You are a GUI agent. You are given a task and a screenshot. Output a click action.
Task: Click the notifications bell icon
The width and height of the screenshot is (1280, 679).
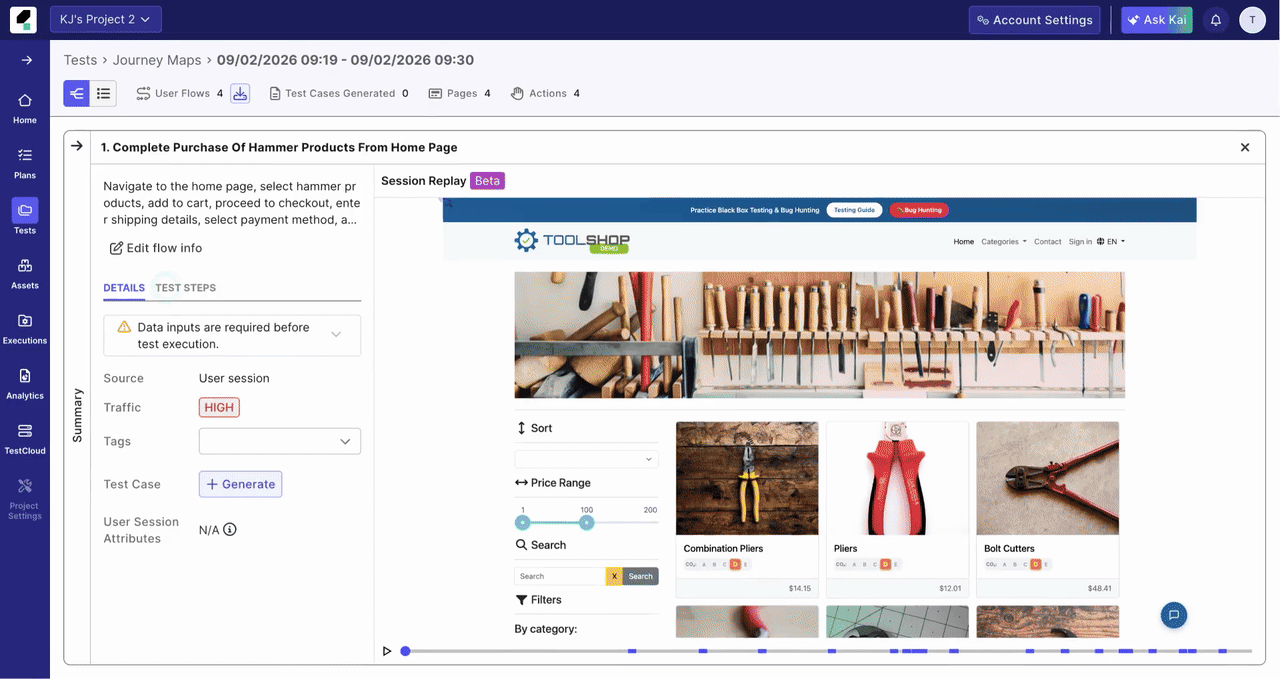click(x=1216, y=20)
